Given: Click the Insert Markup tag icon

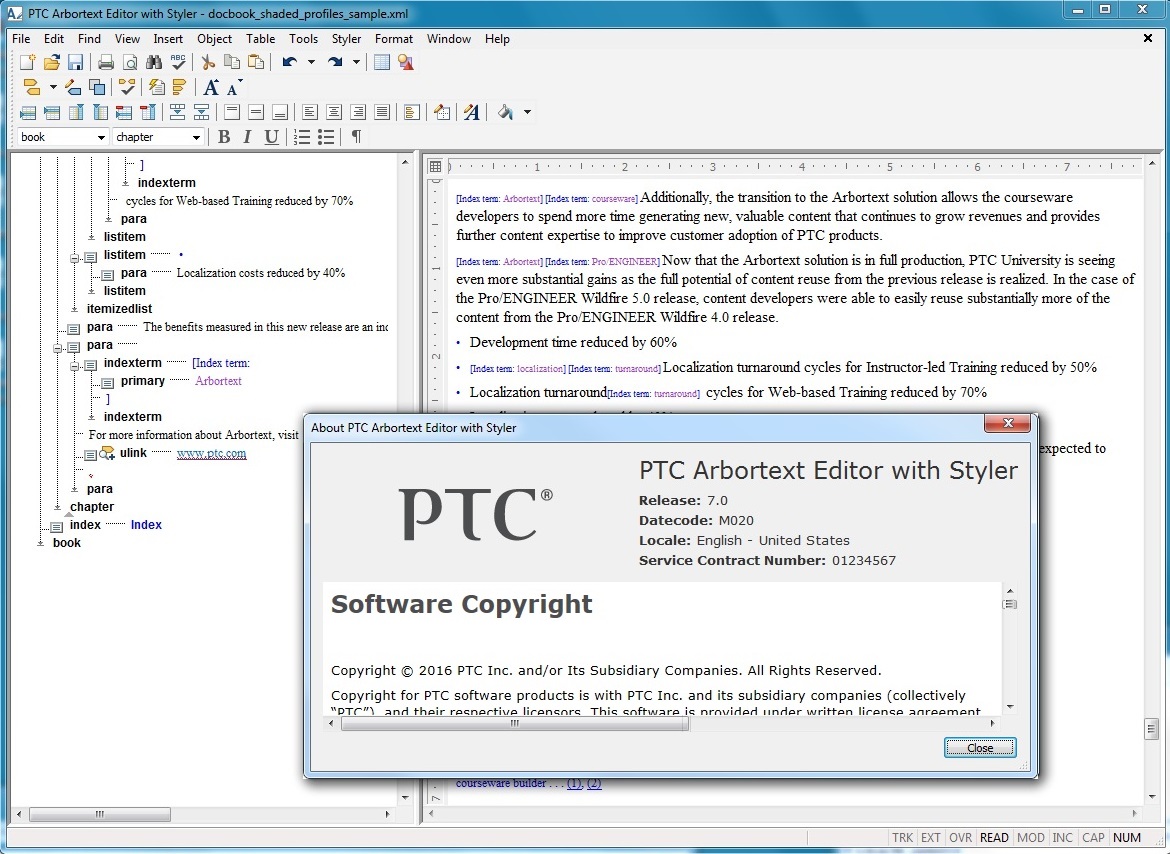Looking at the screenshot, I should point(31,87).
